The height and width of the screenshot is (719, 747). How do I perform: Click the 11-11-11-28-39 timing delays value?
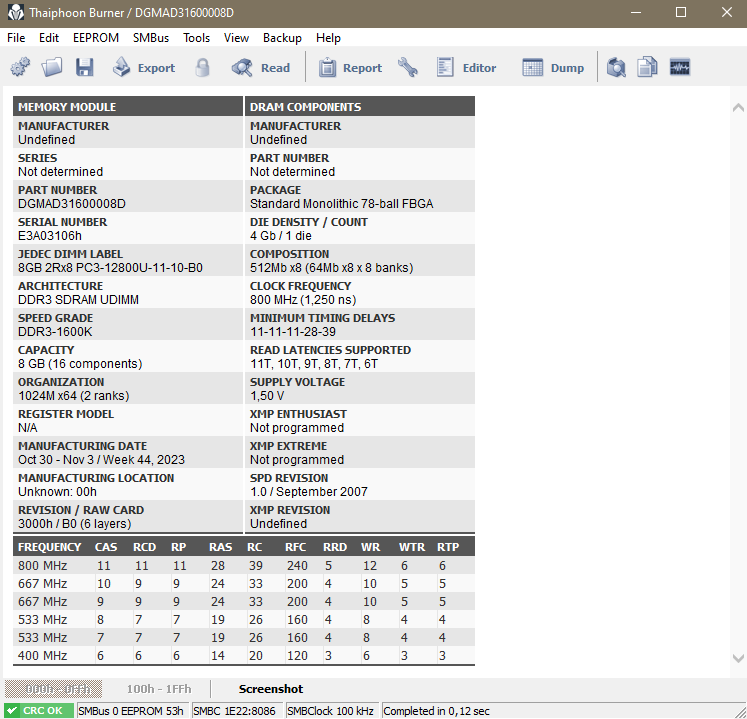(x=293, y=332)
